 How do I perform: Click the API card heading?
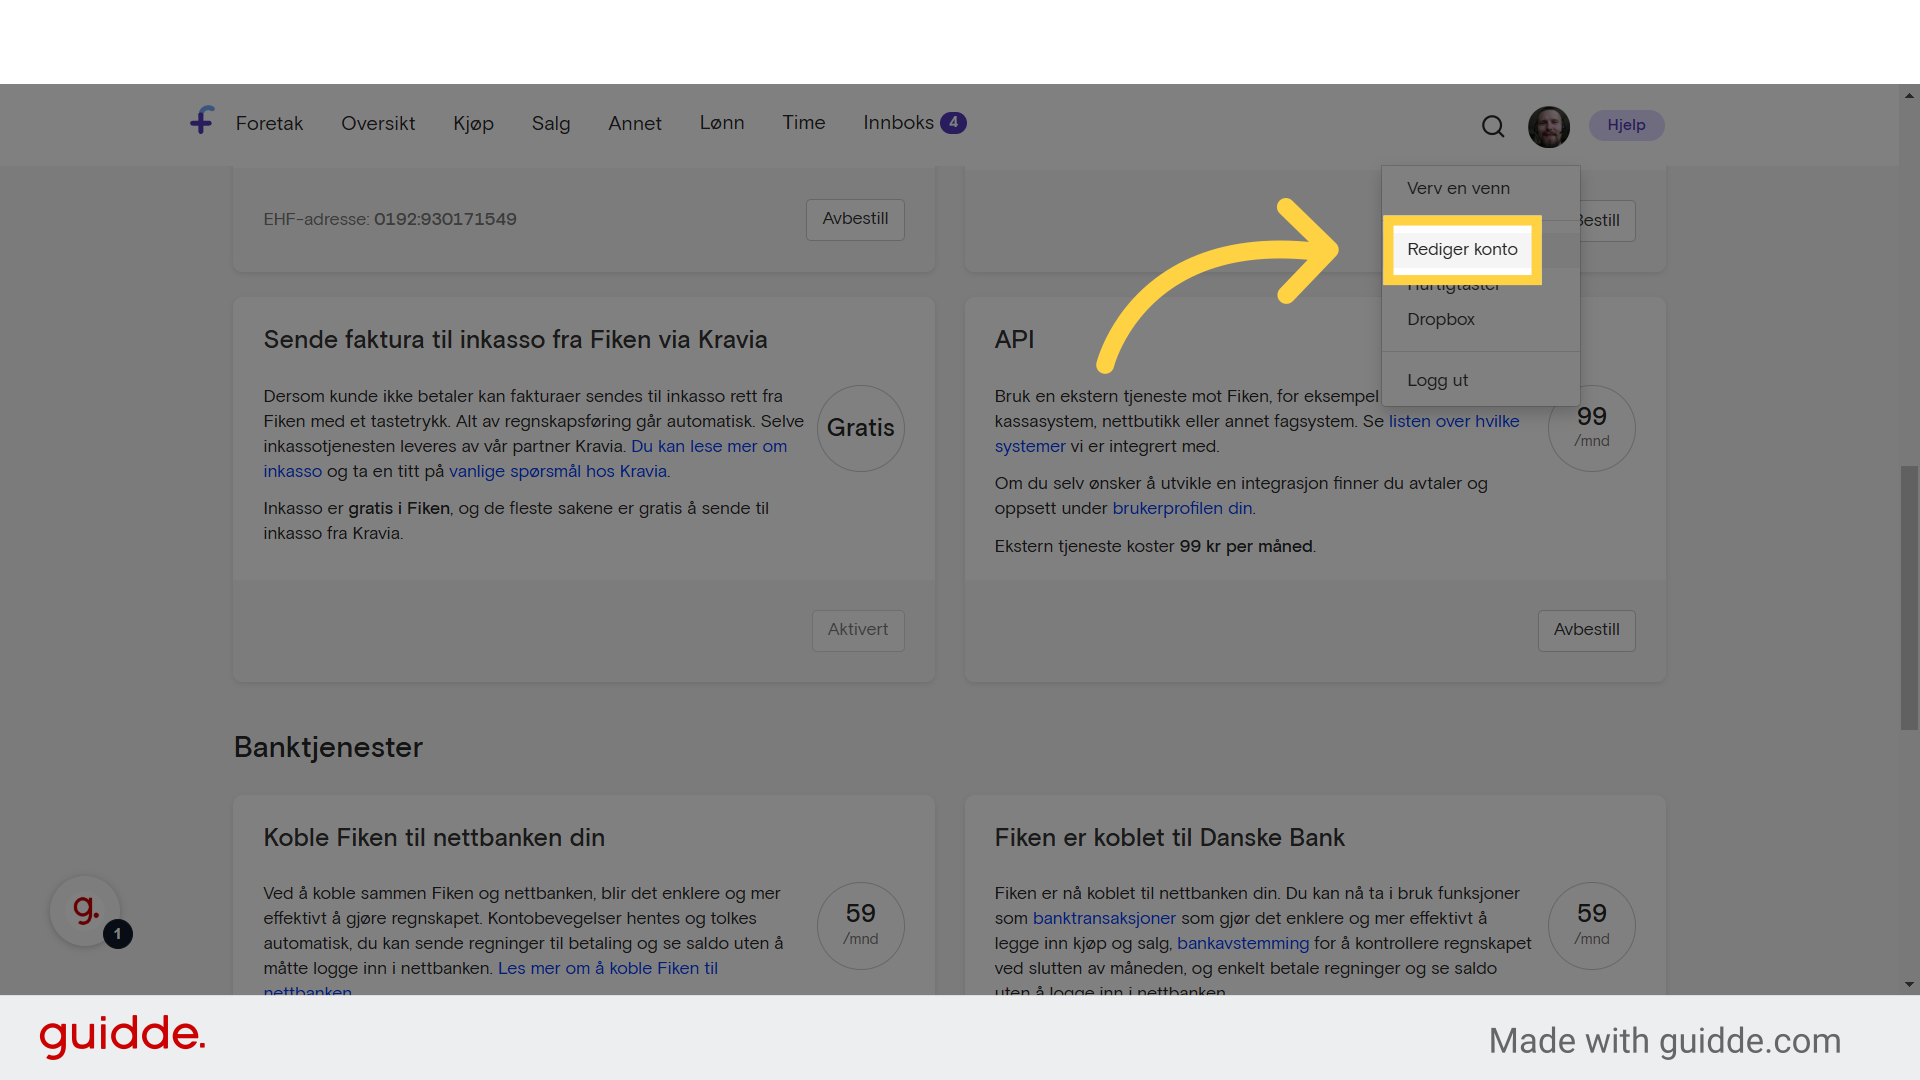coord(1014,340)
